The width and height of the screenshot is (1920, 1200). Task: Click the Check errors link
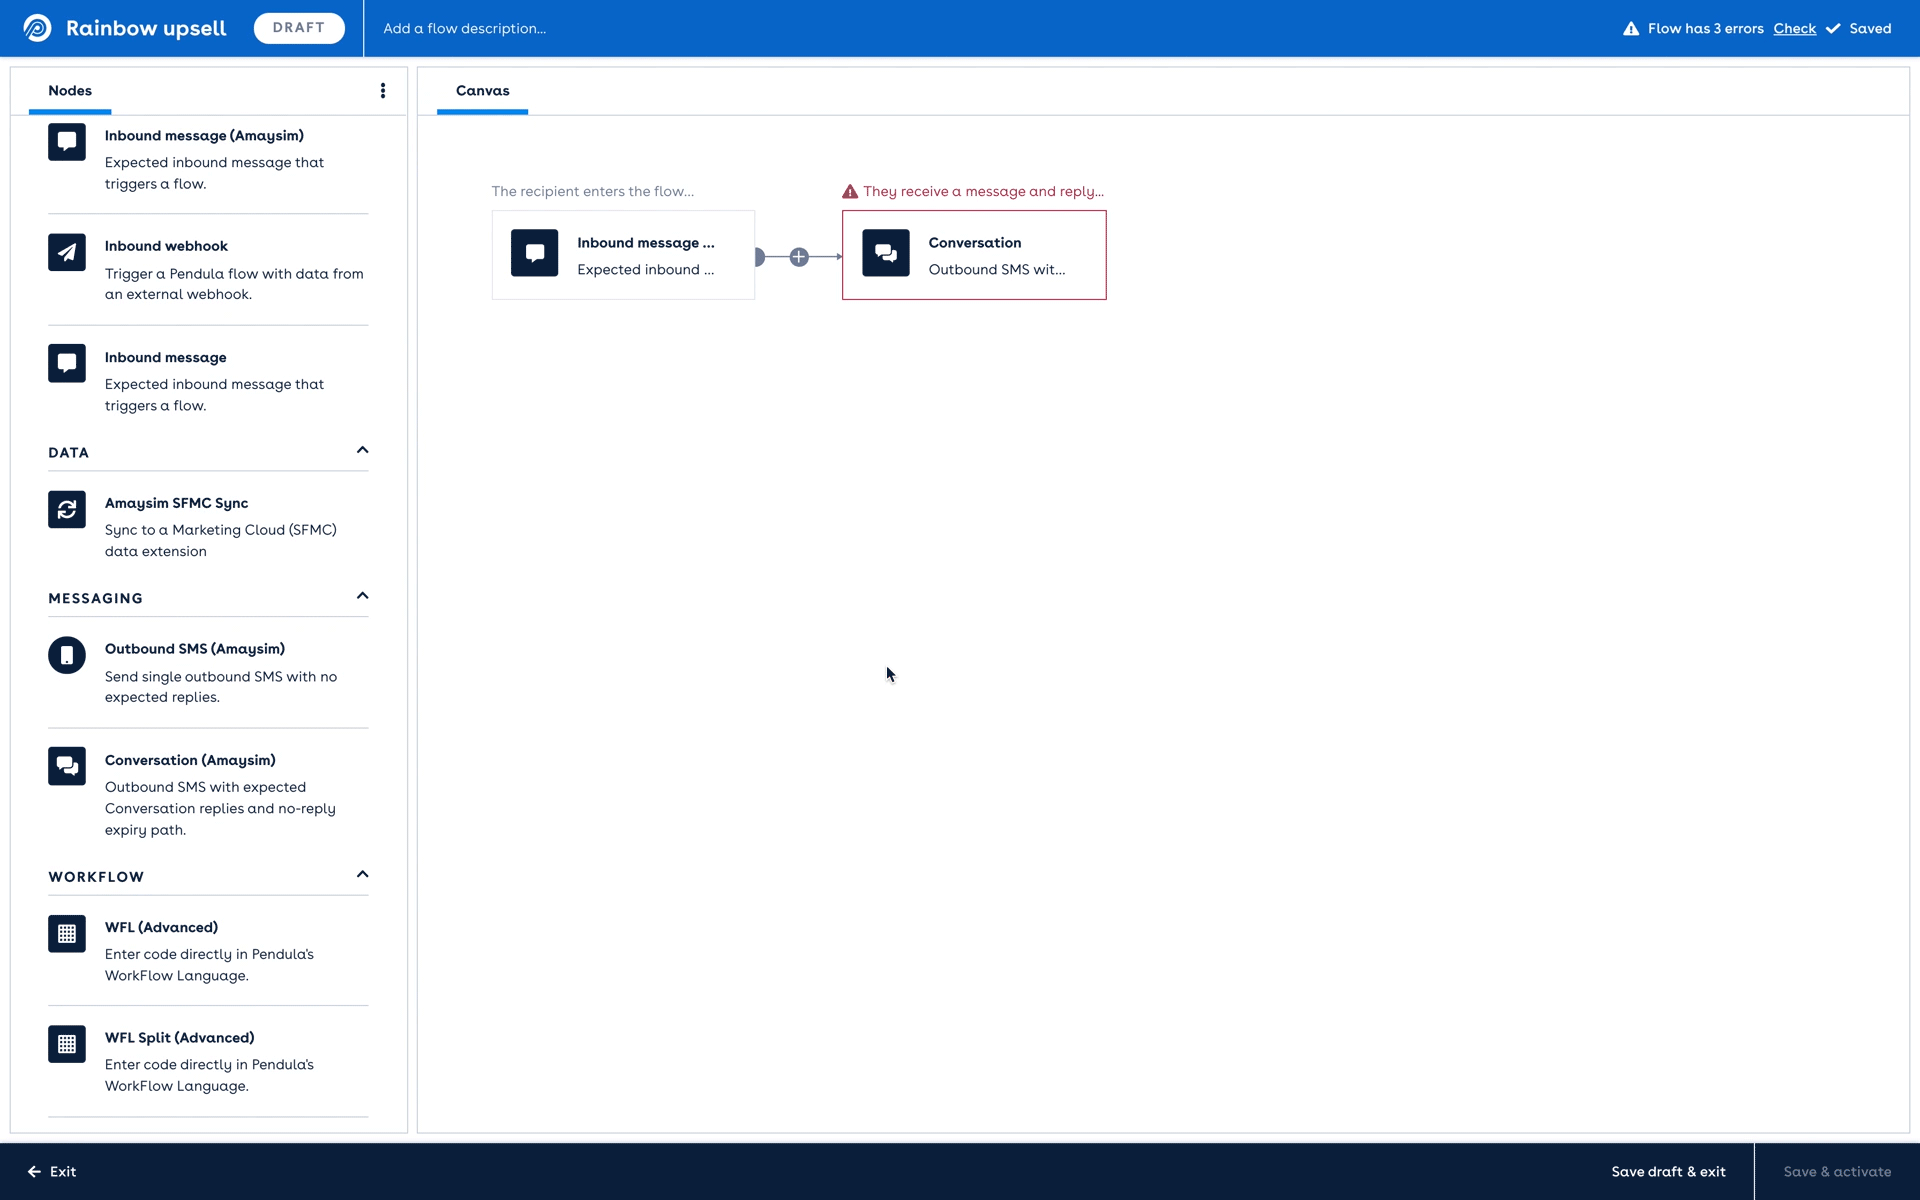tap(1794, 28)
